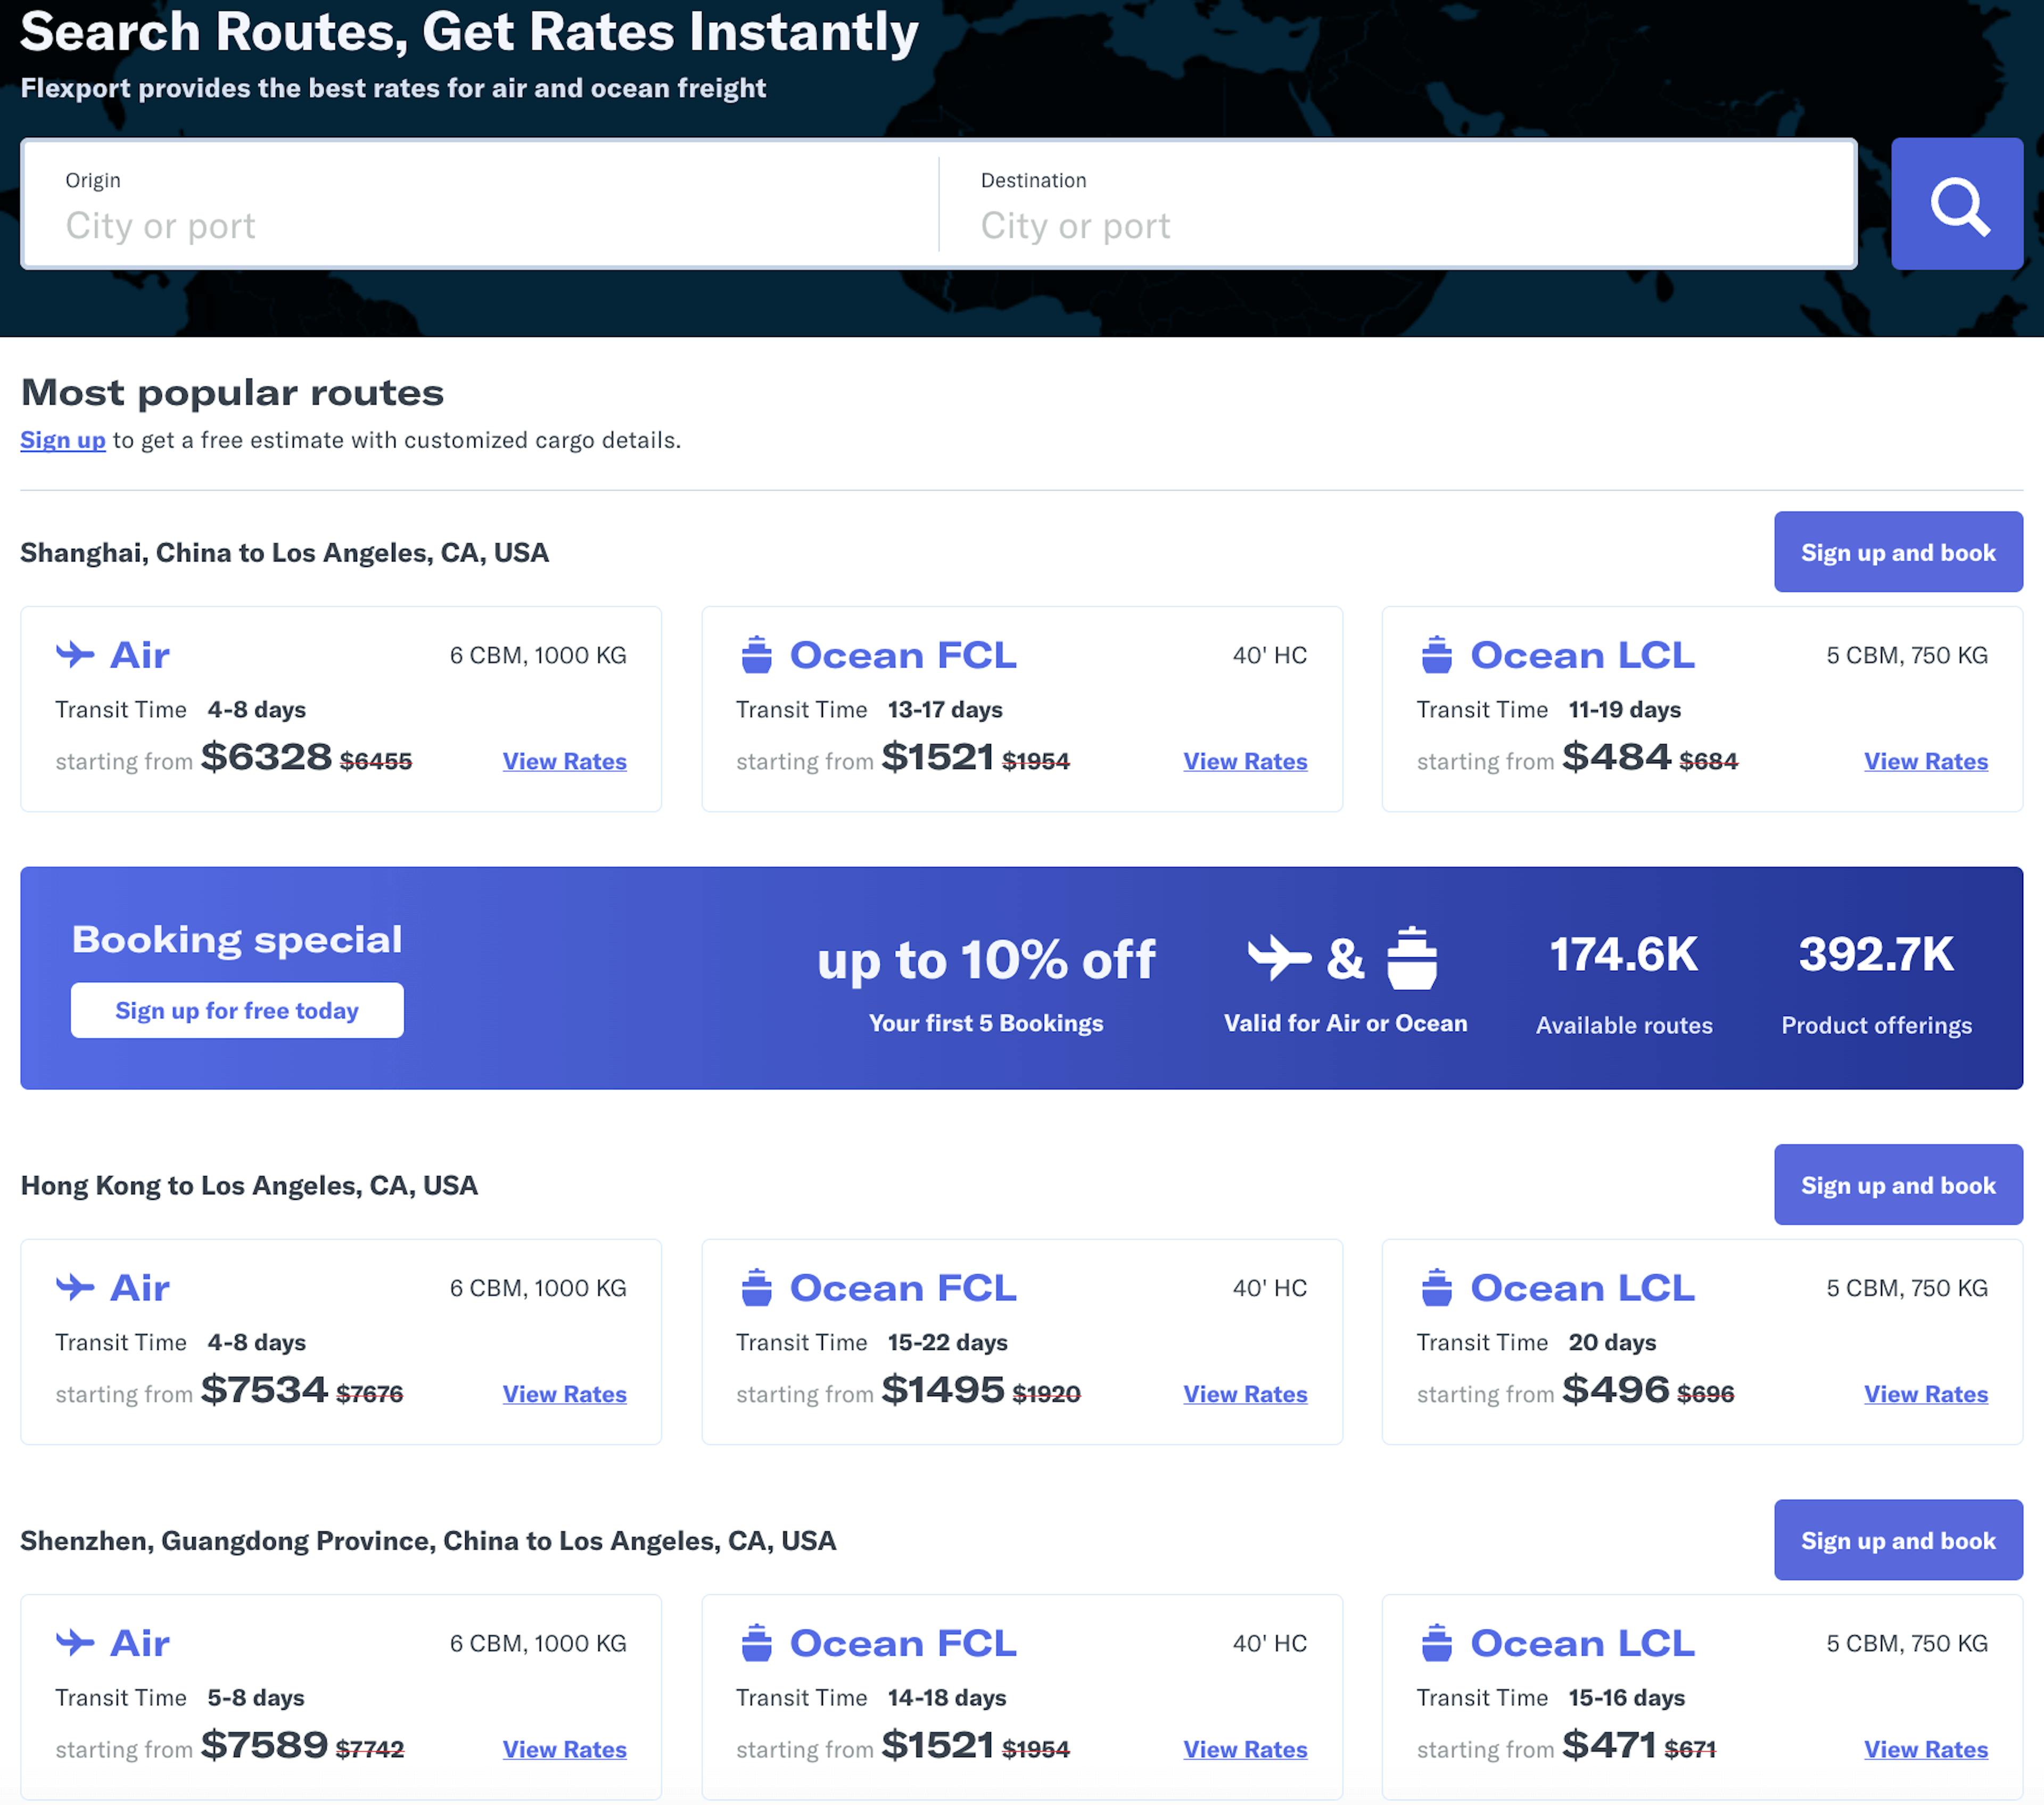Click the ship icon on Shanghai Ocean LCL card
The height and width of the screenshot is (1805, 2044).
point(1437,654)
